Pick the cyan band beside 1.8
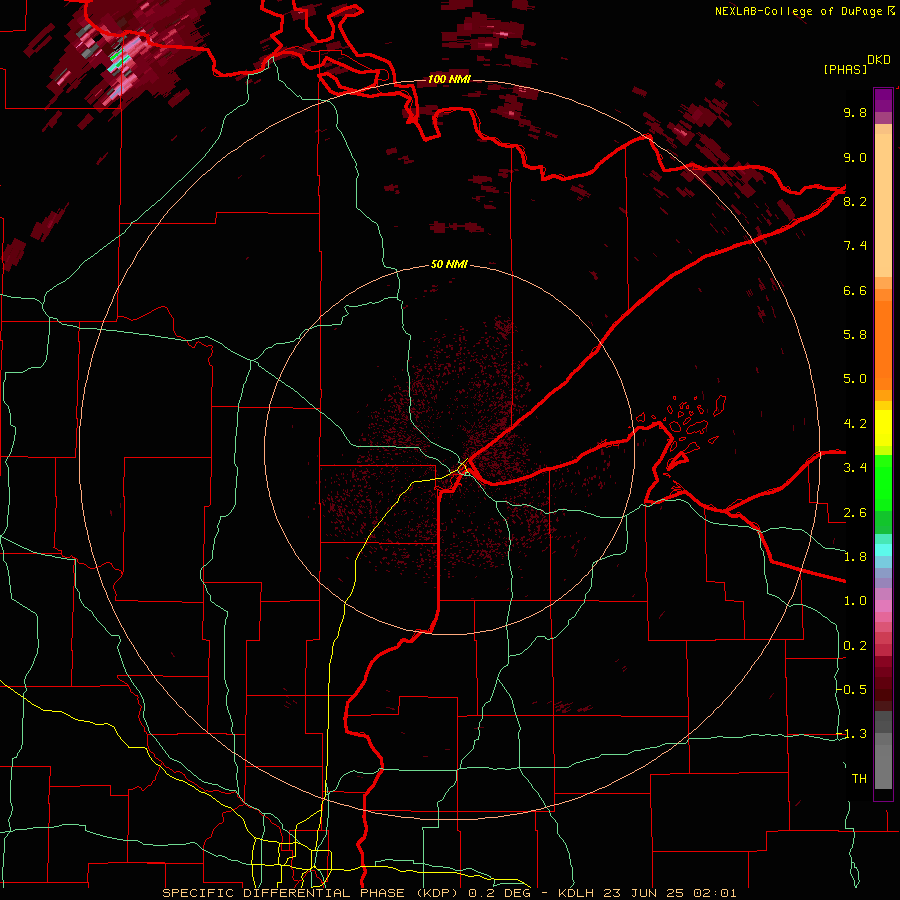 [883, 550]
